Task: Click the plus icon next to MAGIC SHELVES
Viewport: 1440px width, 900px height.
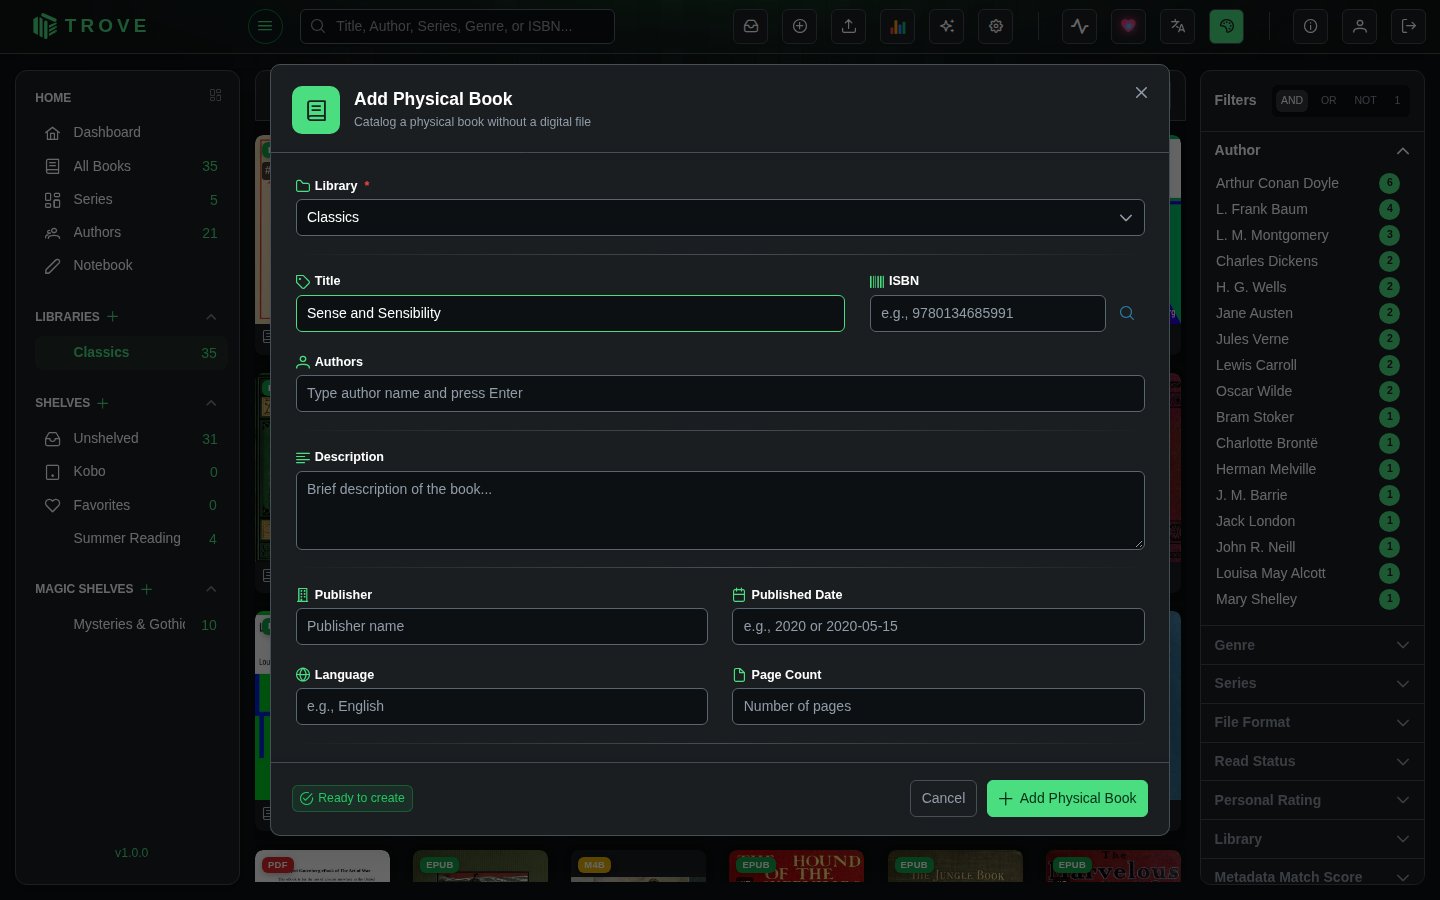Action: click(x=147, y=589)
